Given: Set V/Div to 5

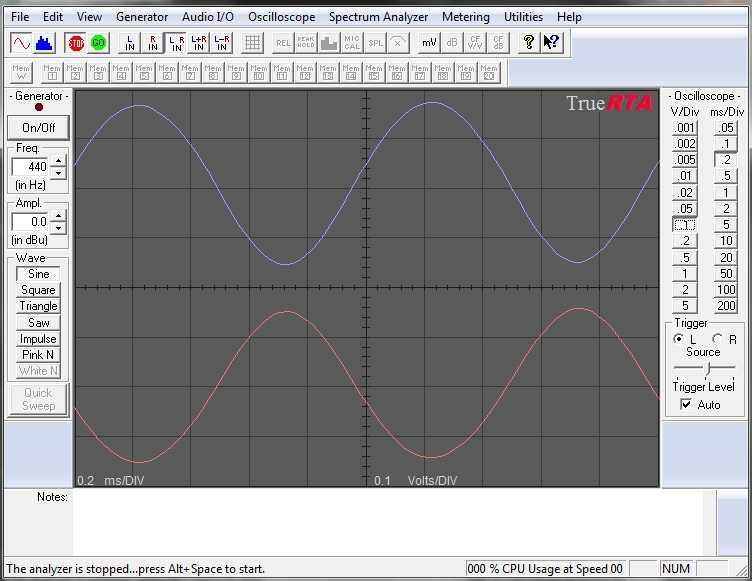Looking at the screenshot, I should (684, 306).
